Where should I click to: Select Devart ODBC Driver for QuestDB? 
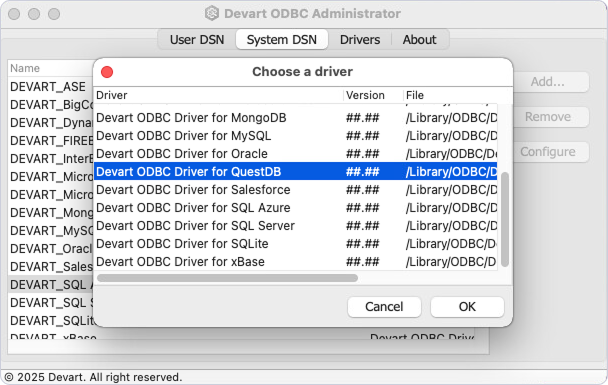(x=295, y=171)
